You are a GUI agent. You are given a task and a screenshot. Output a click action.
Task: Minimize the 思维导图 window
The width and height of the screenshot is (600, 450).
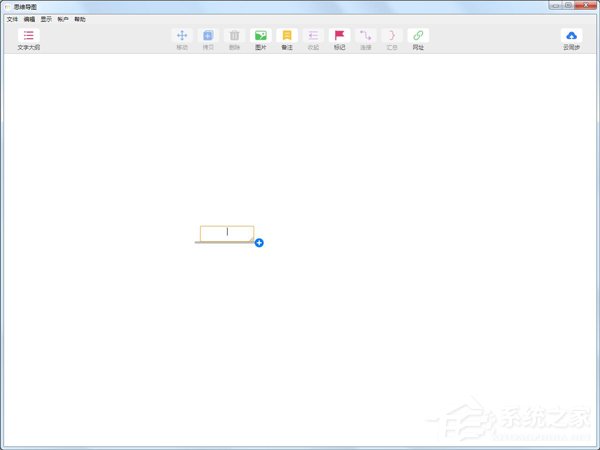coord(555,5)
